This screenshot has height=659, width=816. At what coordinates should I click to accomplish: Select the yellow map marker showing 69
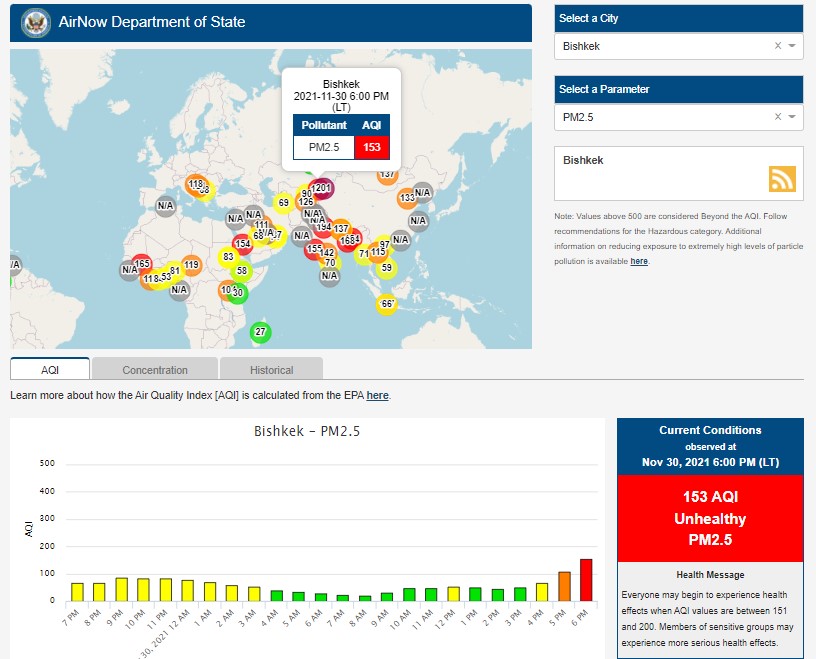[283, 203]
